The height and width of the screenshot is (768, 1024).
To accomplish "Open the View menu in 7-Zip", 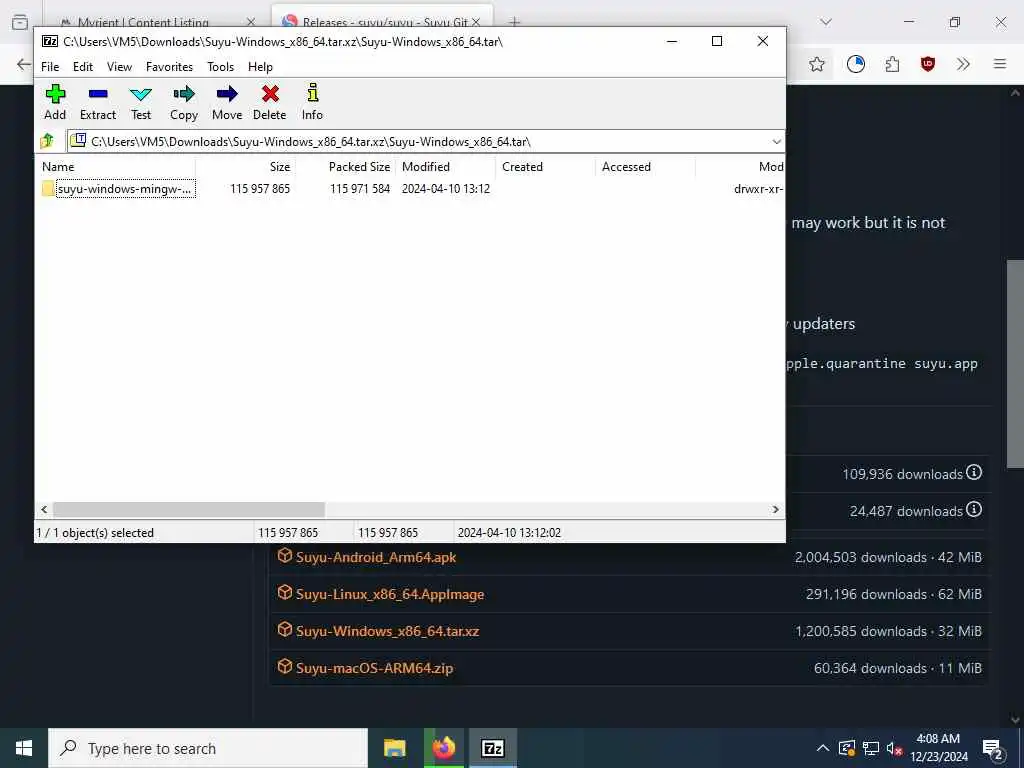I will (x=120, y=67).
